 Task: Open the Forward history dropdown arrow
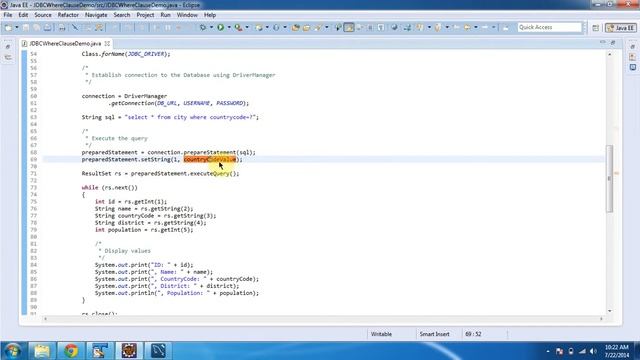click(x=493, y=28)
